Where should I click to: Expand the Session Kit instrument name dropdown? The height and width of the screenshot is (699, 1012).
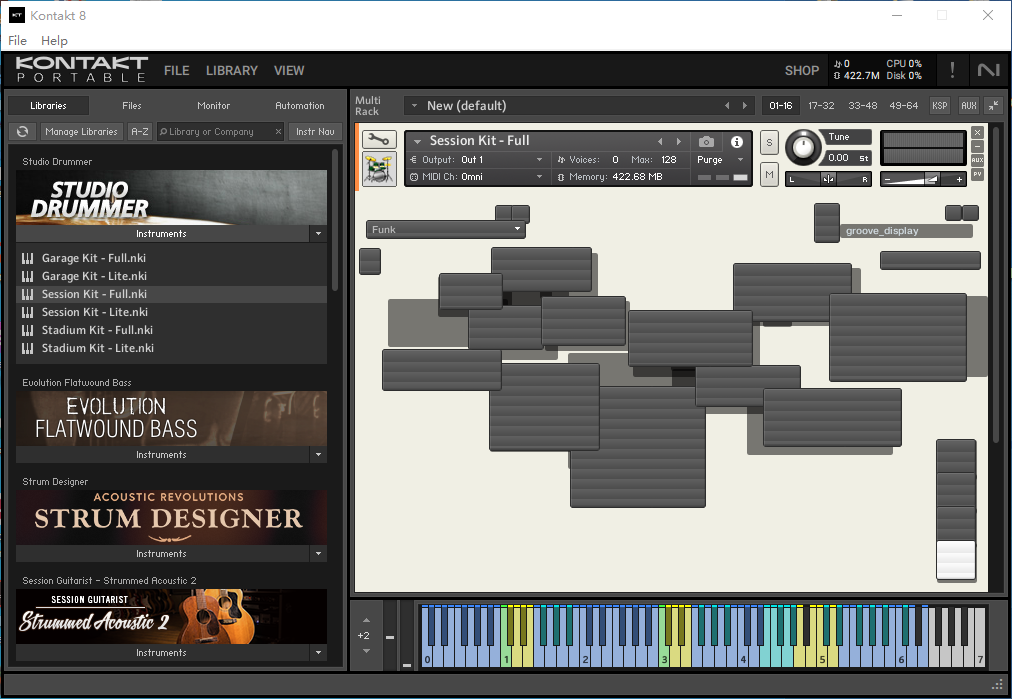pos(417,141)
